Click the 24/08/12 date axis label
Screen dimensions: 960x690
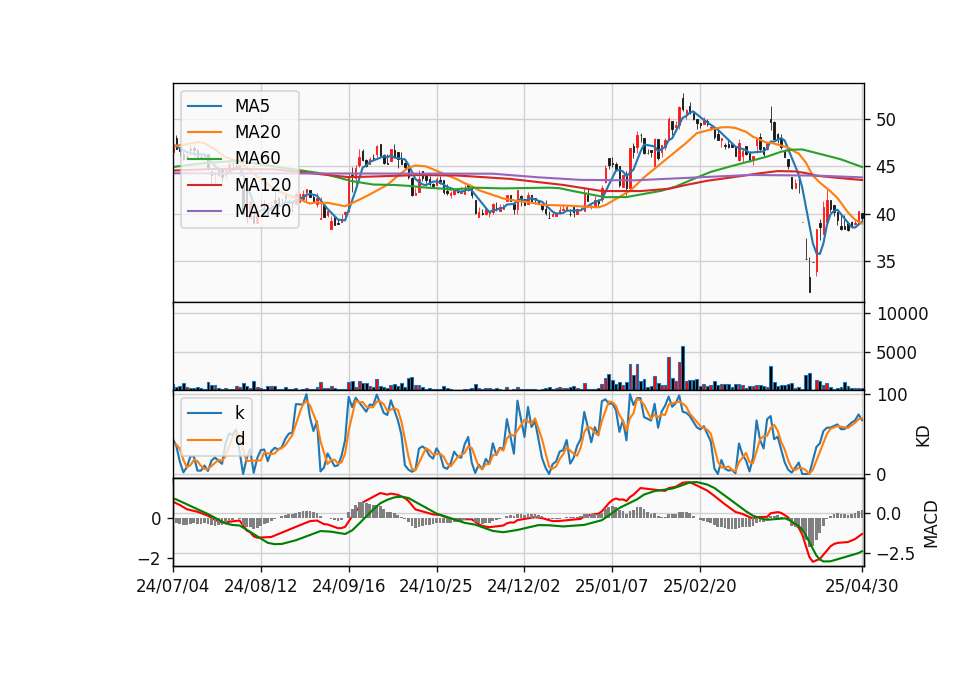(x=261, y=586)
